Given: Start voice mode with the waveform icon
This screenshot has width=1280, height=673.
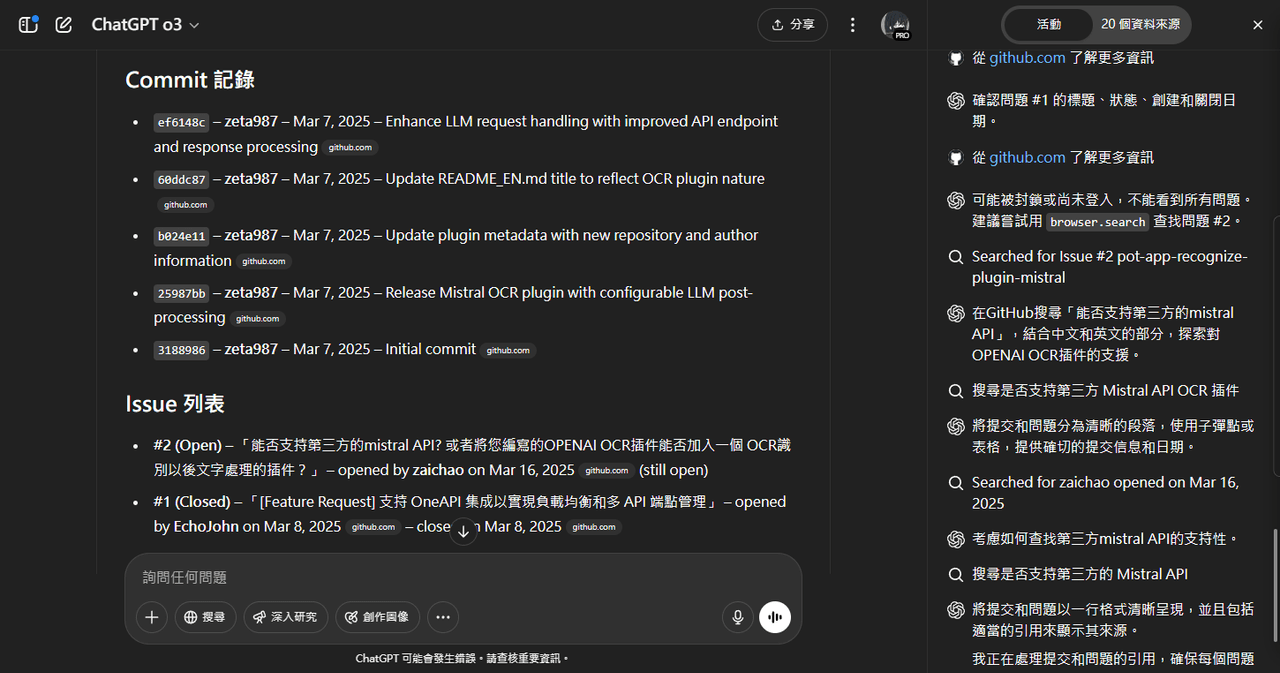Looking at the screenshot, I should pyautogui.click(x=775, y=617).
